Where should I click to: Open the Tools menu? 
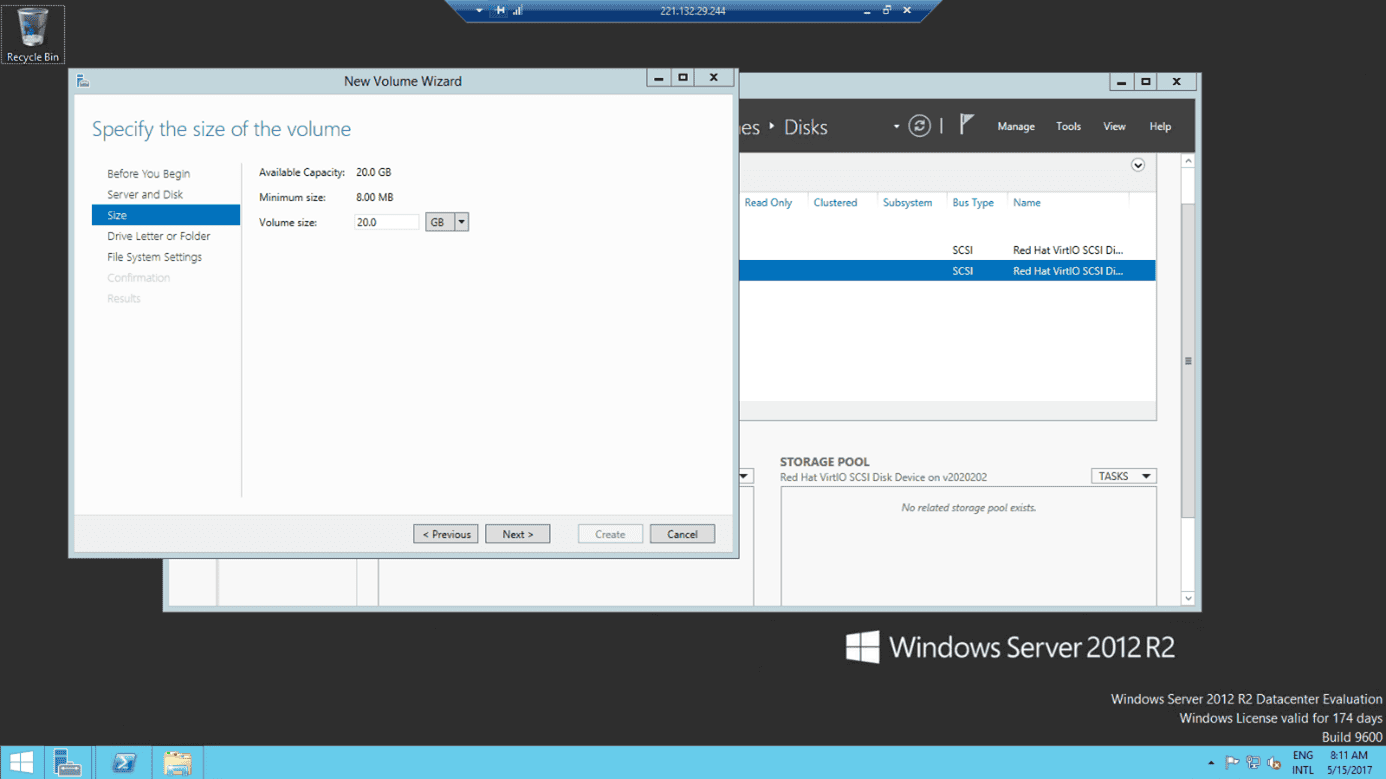point(1068,127)
